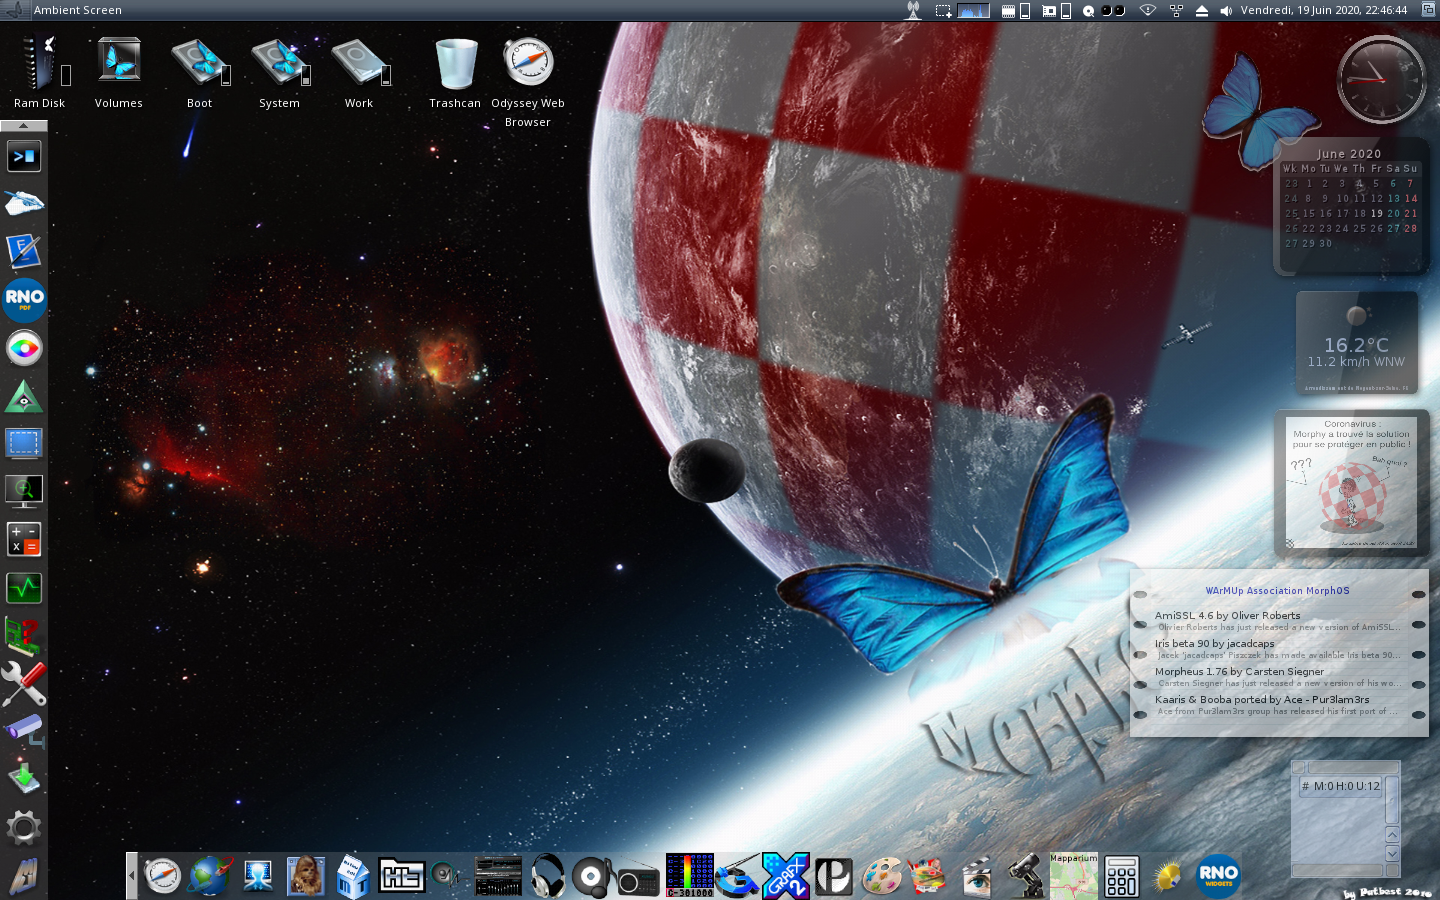Image resolution: width=1440 pixels, height=900 pixels.
Task: Open the calculator icon in bottom dock
Action: click(1121, 877)
